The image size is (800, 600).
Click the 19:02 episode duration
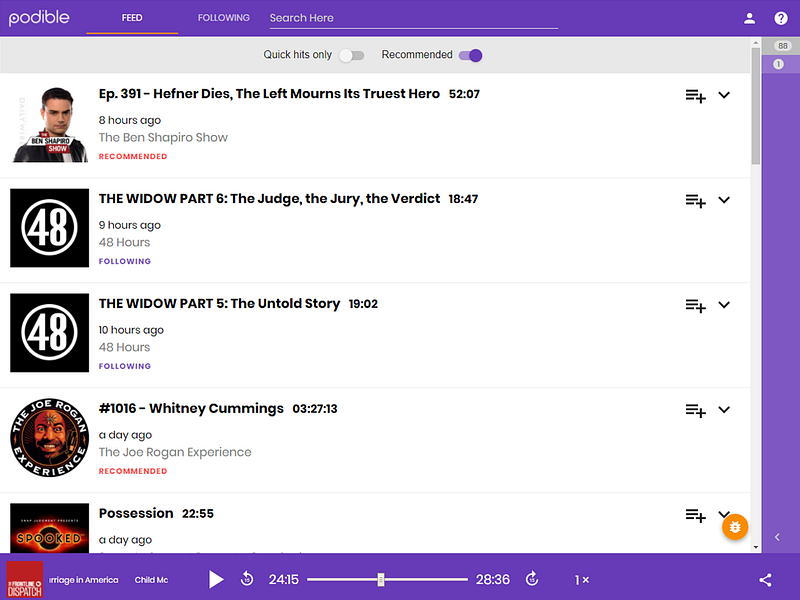pyautogui.click(x=363, y=304)
